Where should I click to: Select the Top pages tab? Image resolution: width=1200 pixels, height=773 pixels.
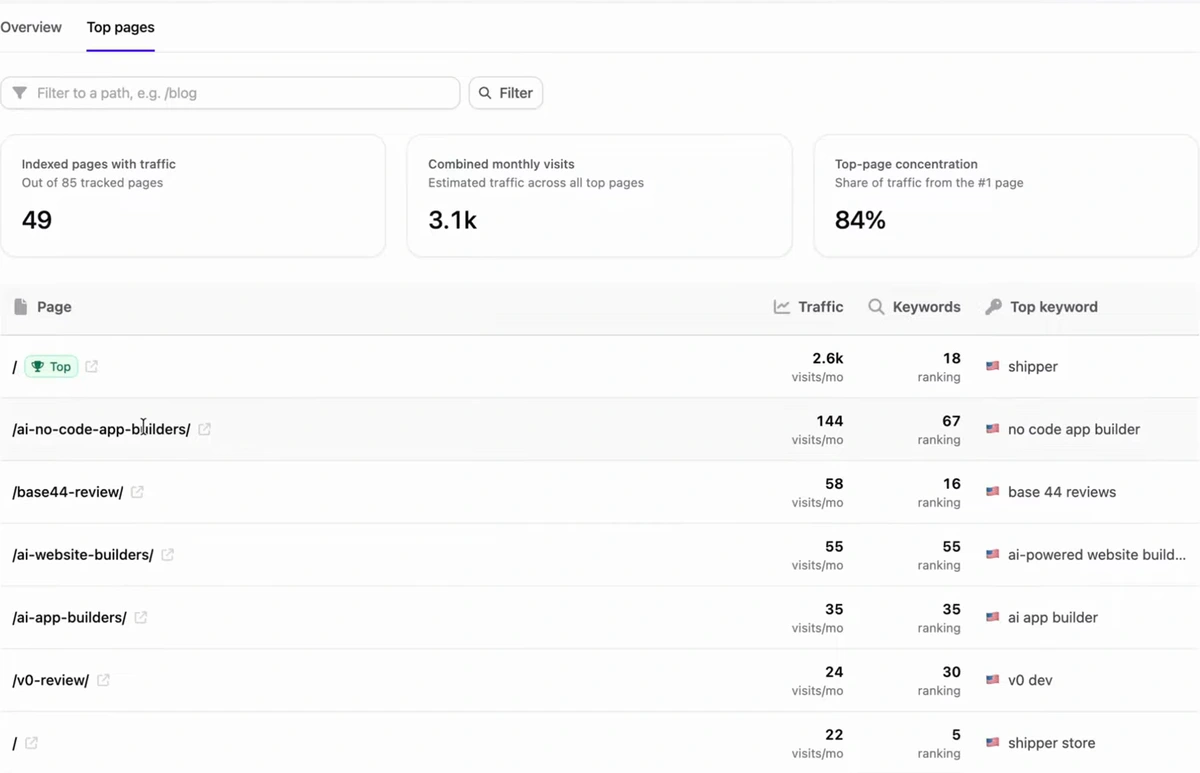click(120, 27)
